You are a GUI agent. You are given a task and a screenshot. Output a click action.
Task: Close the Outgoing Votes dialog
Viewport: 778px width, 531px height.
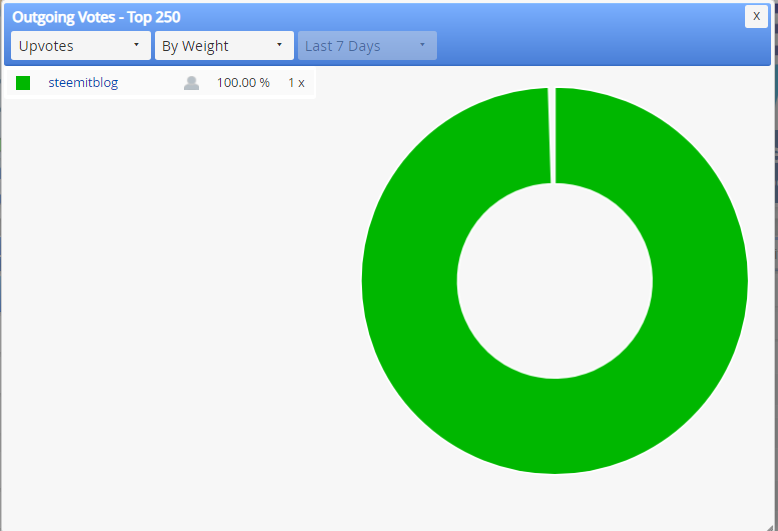(756, 16)
